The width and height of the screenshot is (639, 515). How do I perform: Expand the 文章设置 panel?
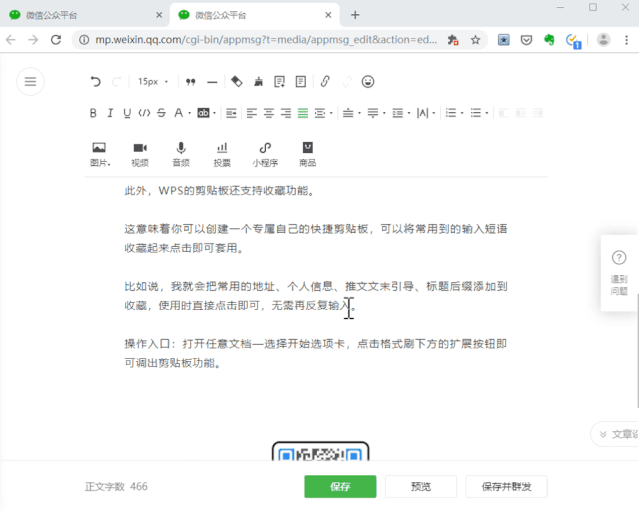point(615,434)
